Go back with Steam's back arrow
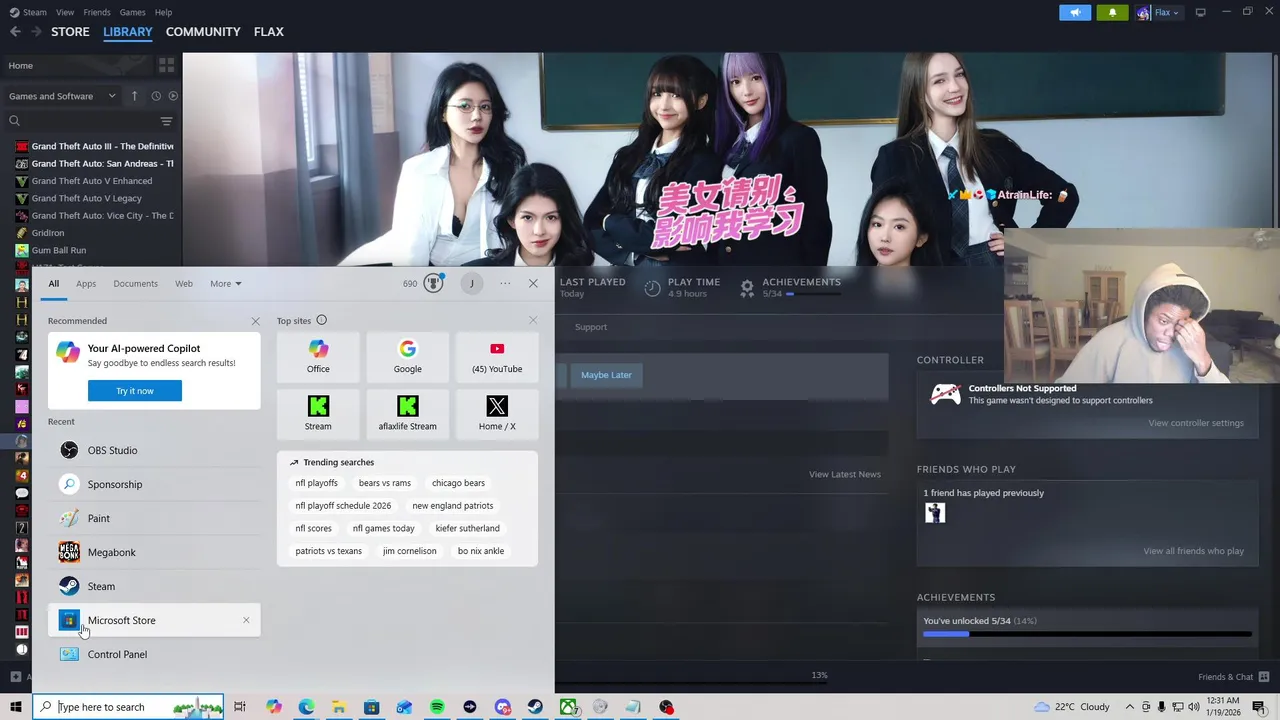 coord(15,32)
